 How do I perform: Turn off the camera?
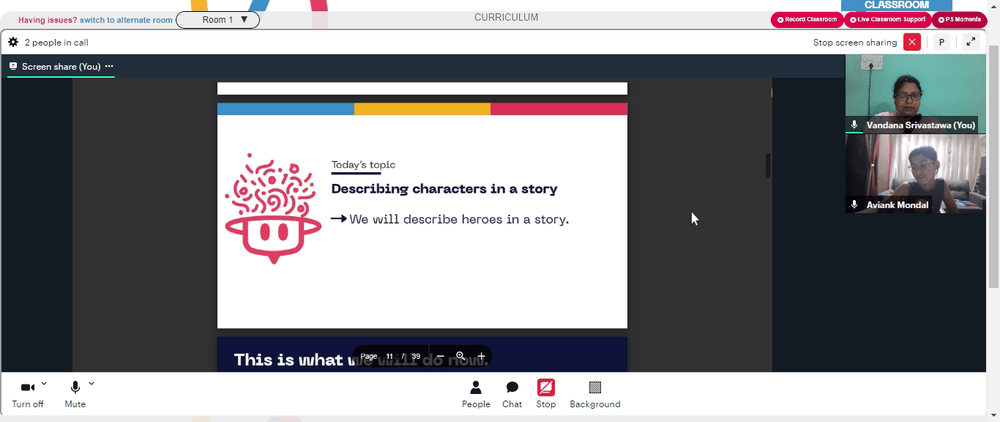27,395
